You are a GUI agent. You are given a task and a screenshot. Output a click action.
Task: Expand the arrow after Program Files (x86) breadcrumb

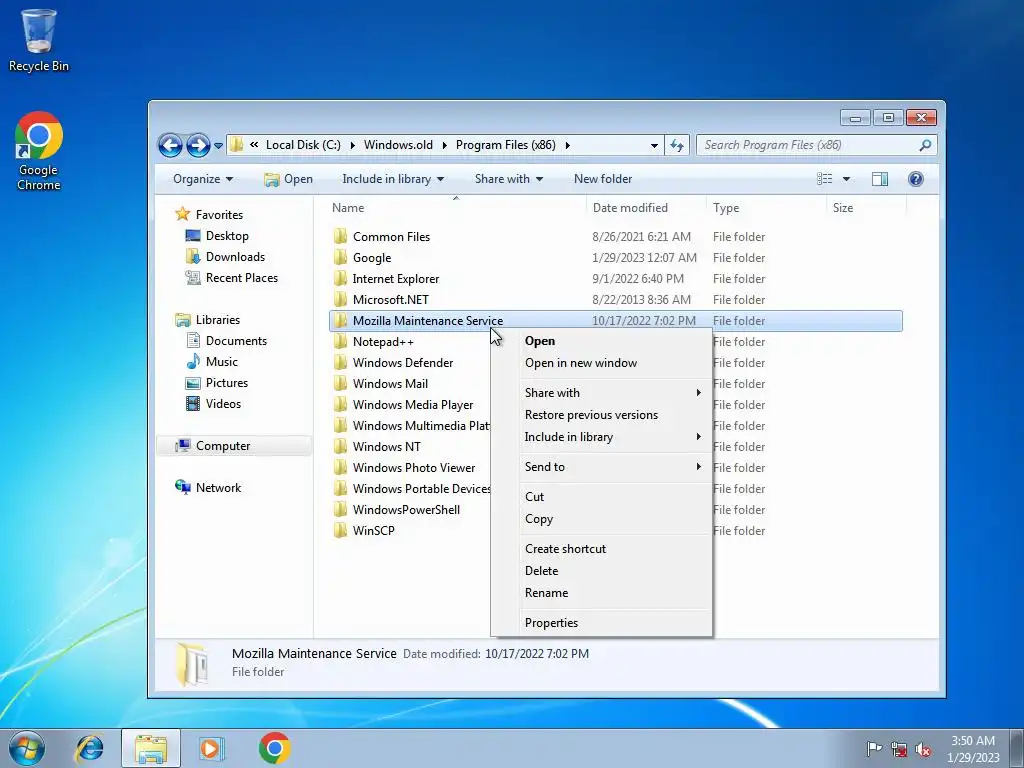(568, 145)
